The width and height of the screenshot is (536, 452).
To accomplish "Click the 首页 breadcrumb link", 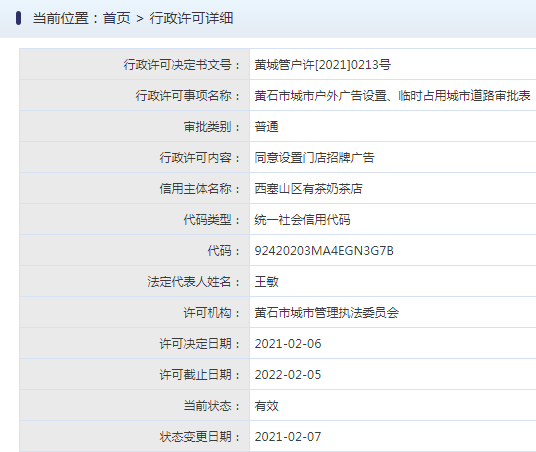I will [x=117, y=18].
